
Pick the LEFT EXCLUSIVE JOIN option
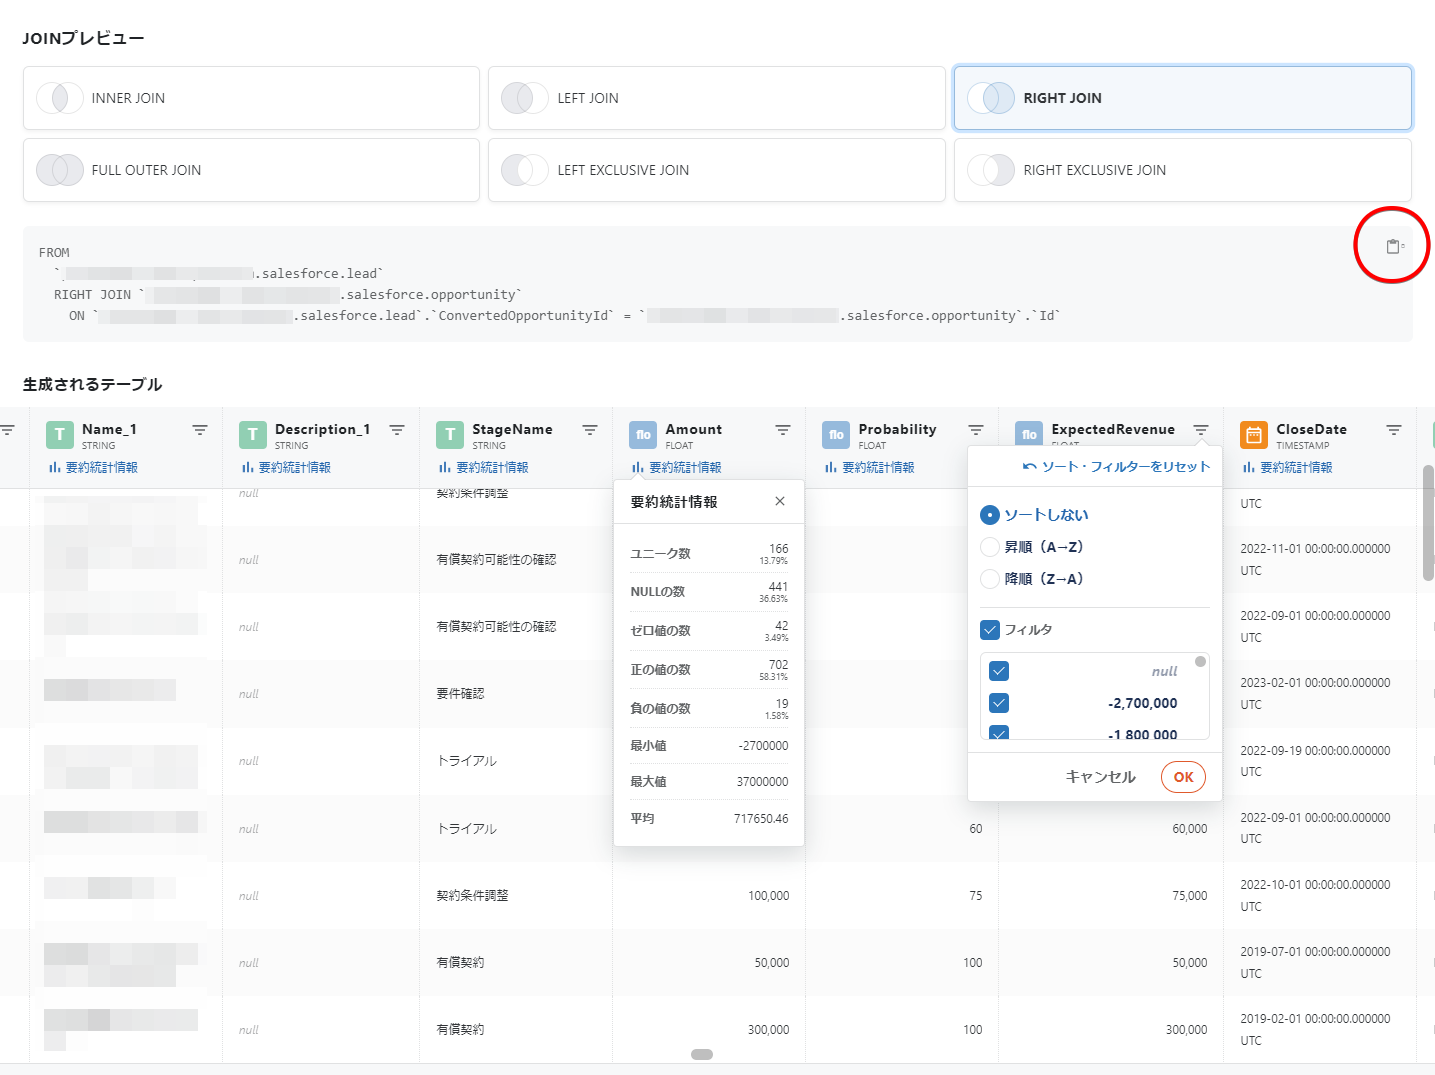tap(716, 170)
